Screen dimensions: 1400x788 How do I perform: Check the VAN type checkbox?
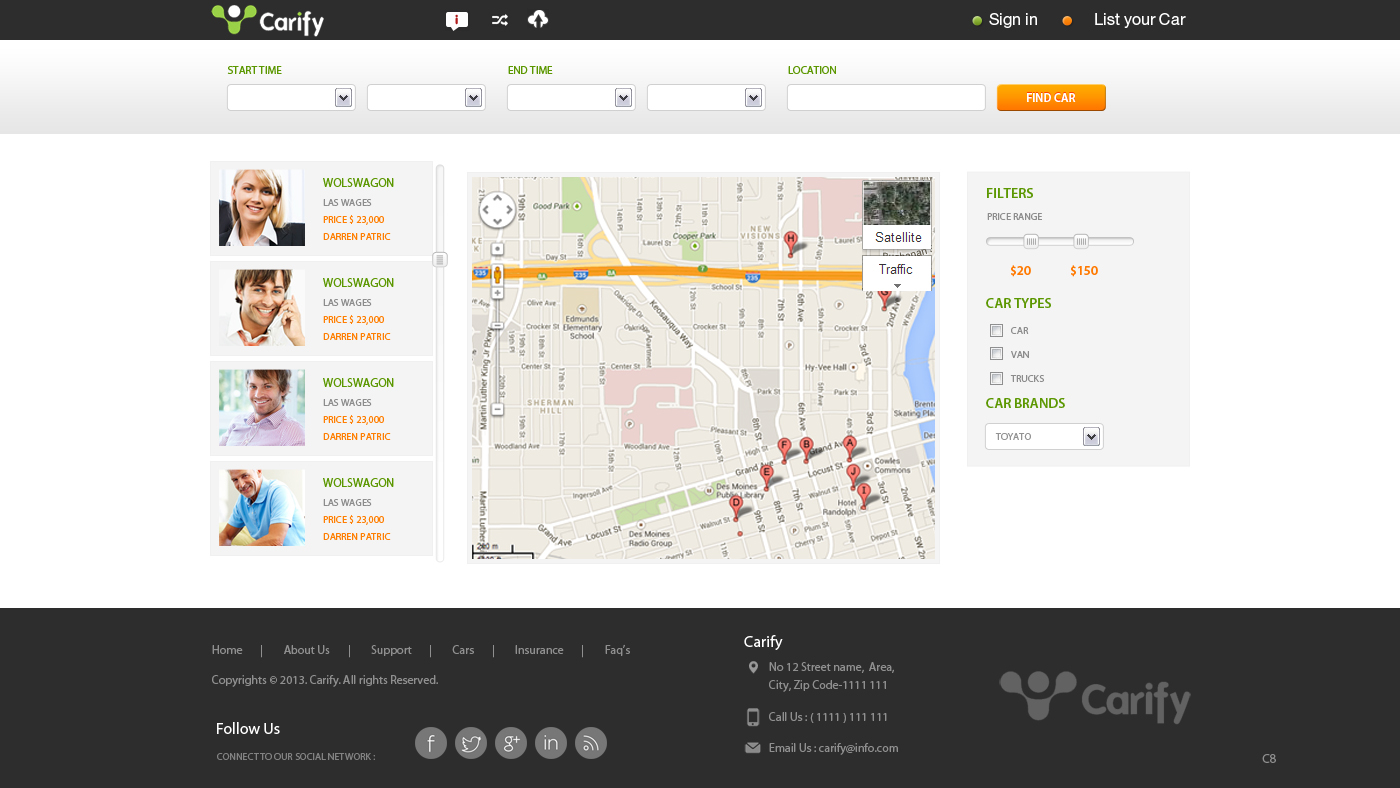point(996,354)
